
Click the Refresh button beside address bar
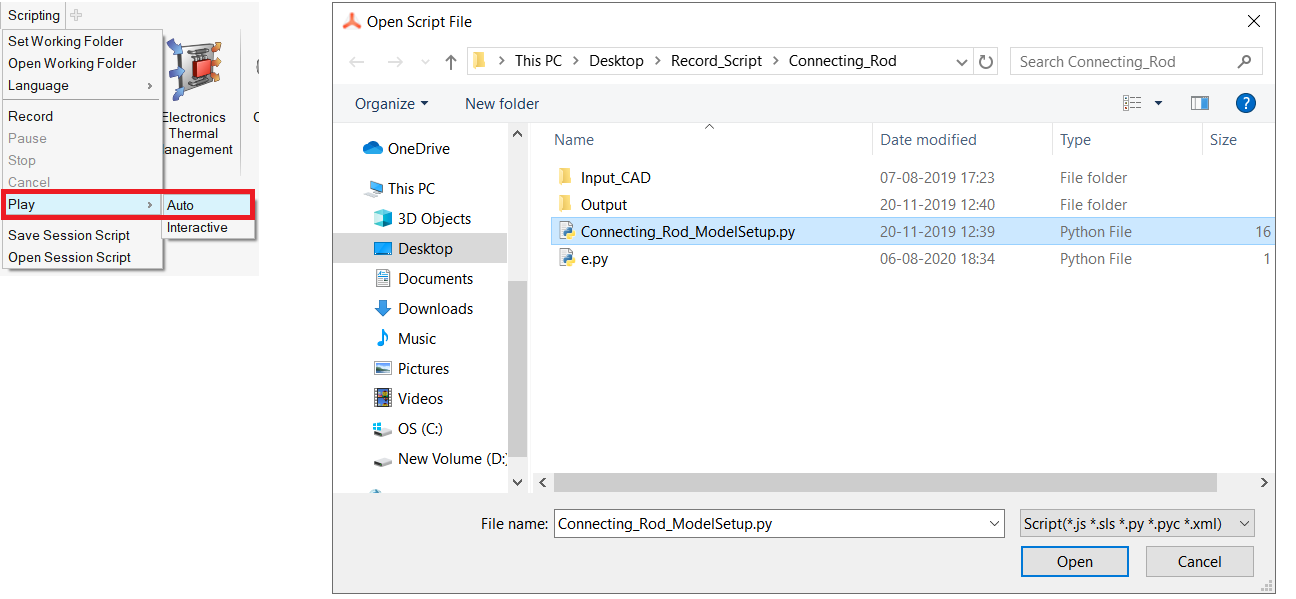point(986,62)
